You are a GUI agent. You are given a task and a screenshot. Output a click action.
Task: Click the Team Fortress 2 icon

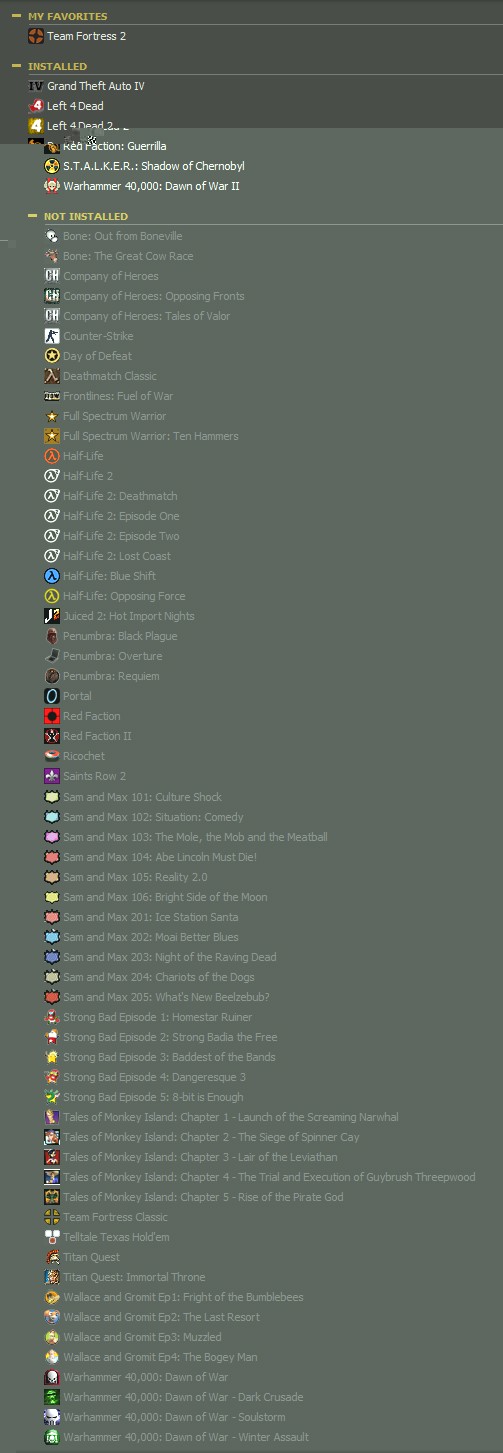pos(36,36)
